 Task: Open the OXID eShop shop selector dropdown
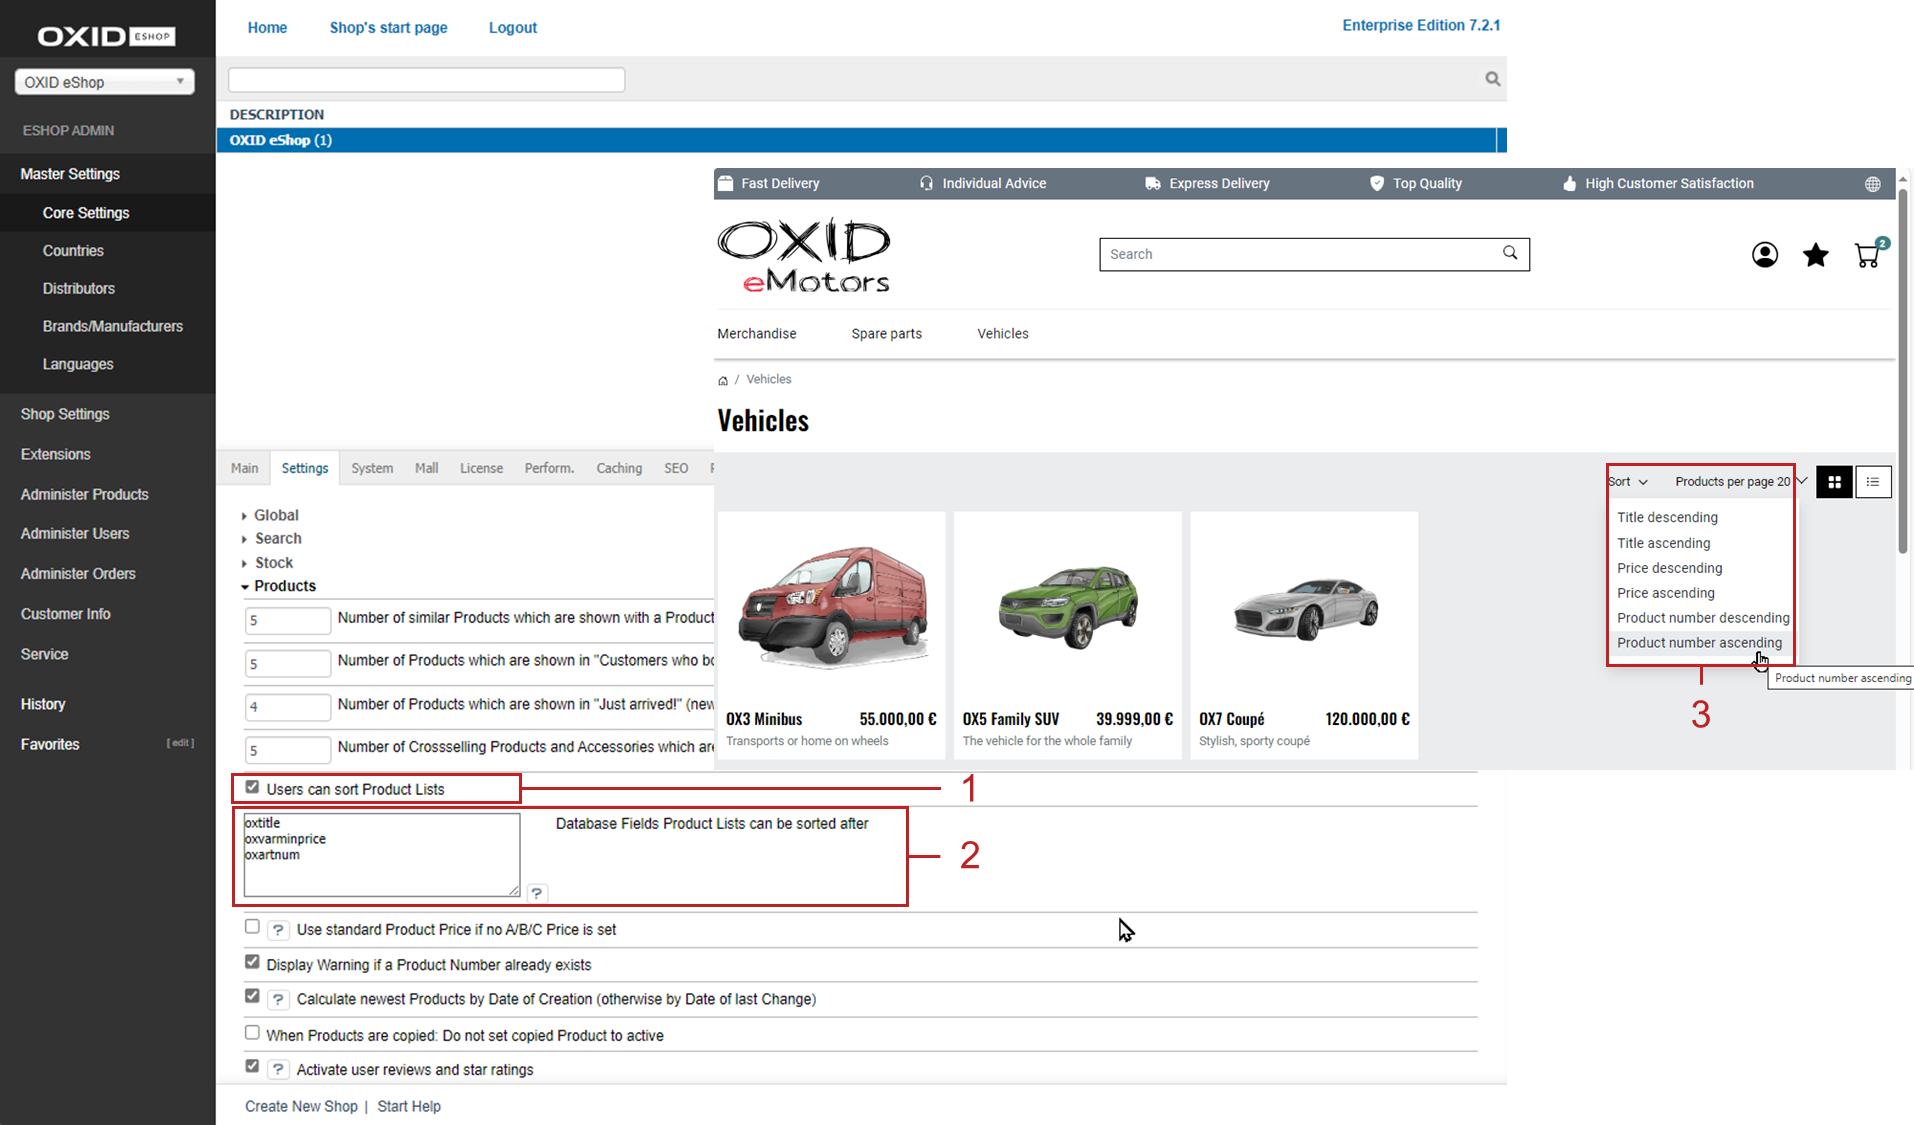(x=104, y=82)
